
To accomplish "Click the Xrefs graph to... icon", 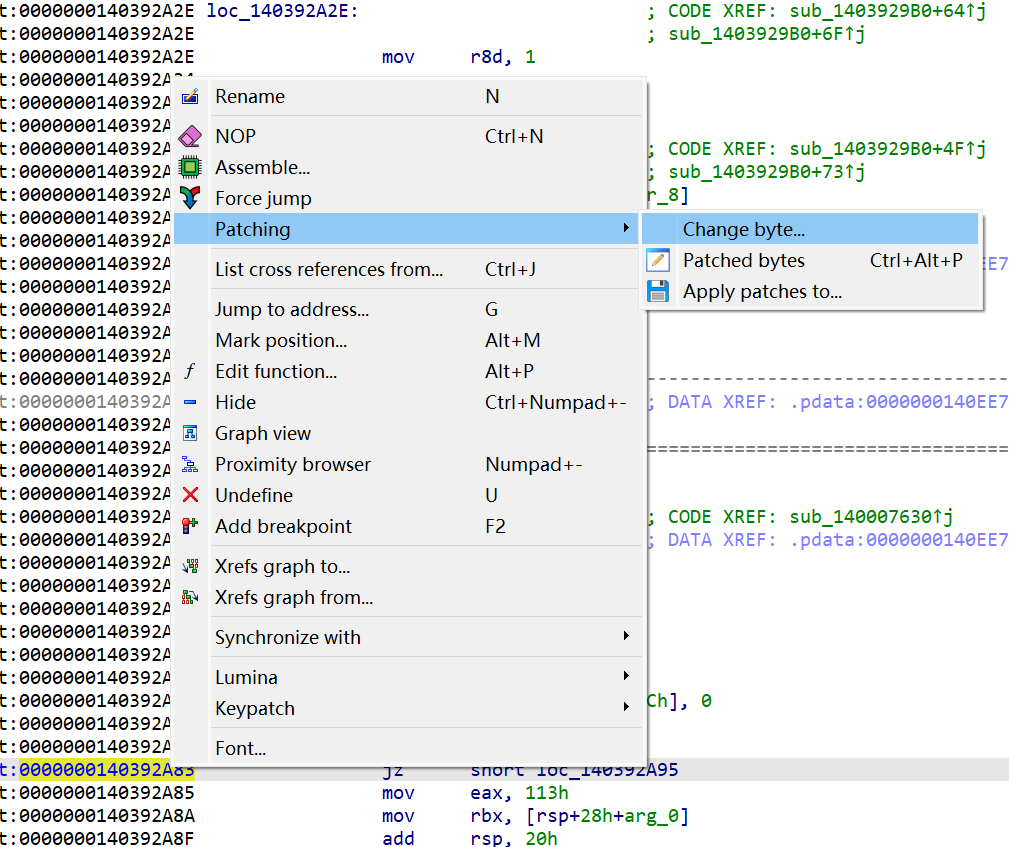I will [x=189, y=566].
